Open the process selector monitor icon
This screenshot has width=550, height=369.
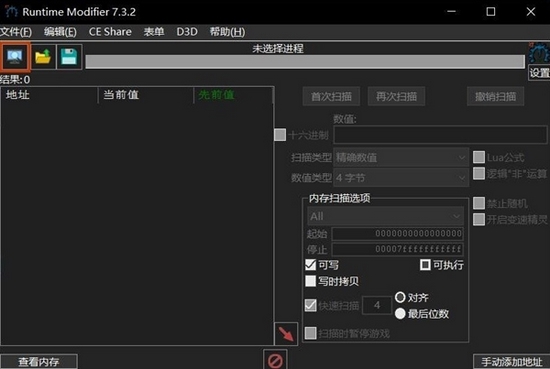(14, 56)
